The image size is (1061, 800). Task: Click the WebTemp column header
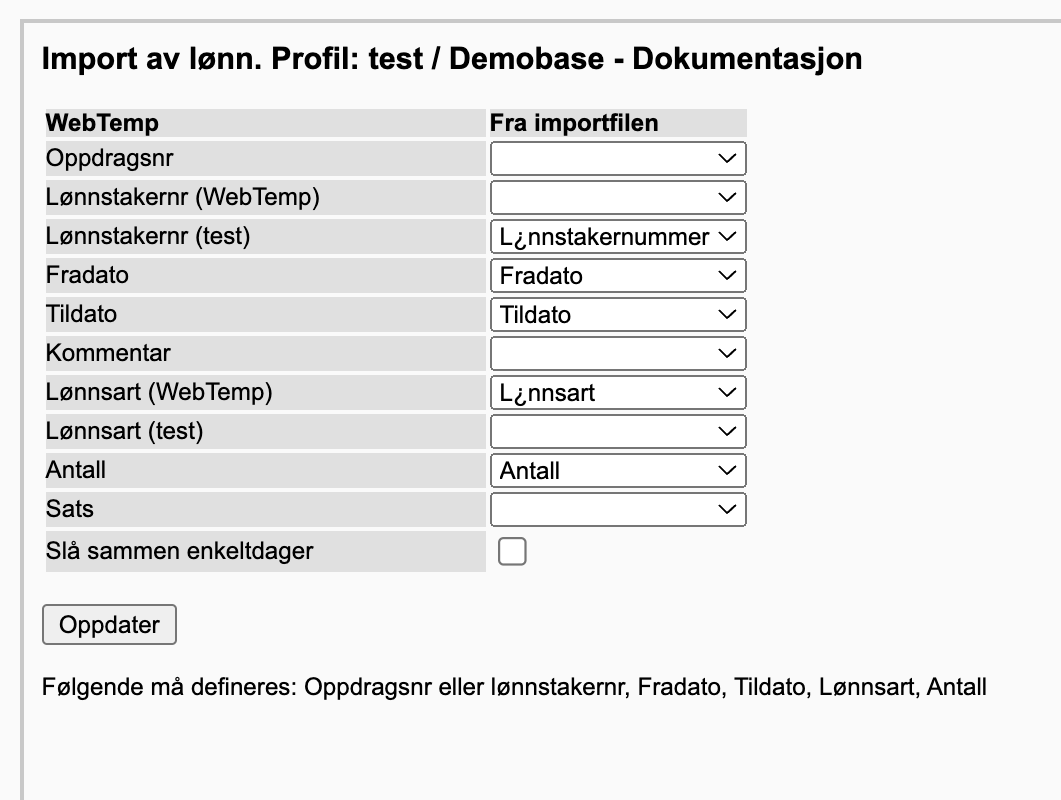102,123
